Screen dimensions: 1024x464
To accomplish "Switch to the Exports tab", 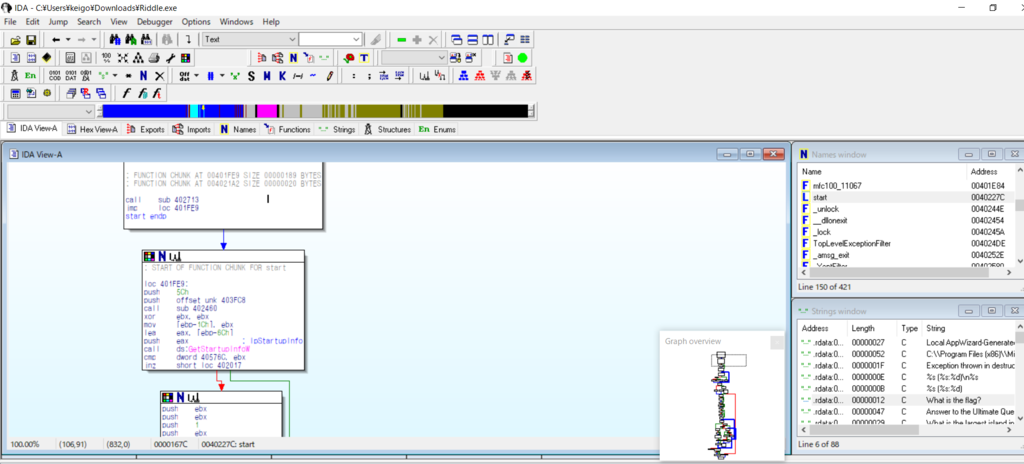I will click(x=145, y=129).
